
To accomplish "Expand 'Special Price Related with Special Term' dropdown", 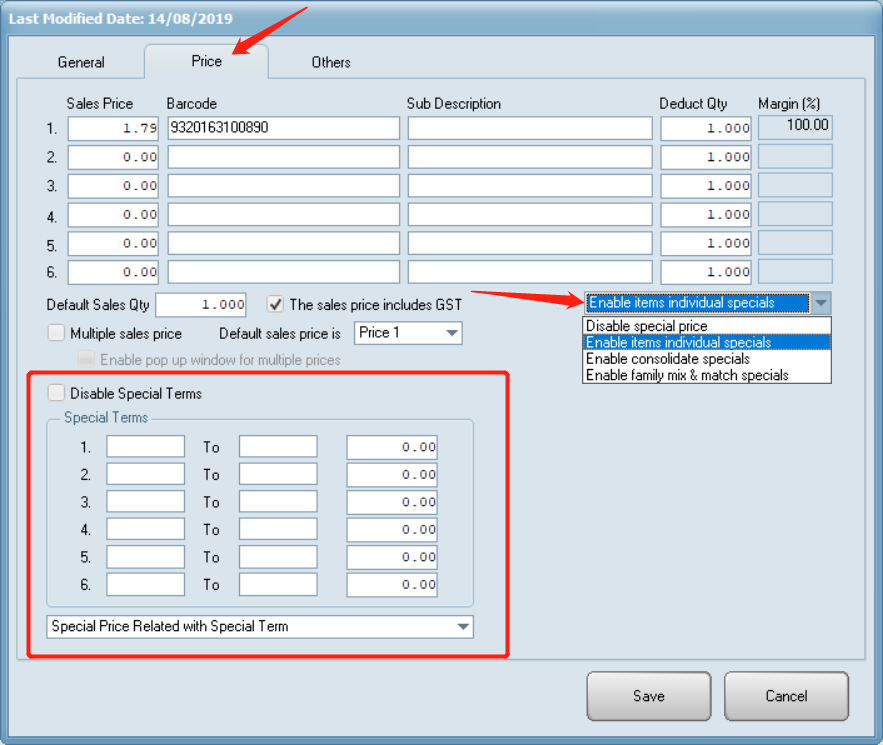I will click(x=462, y=627).
